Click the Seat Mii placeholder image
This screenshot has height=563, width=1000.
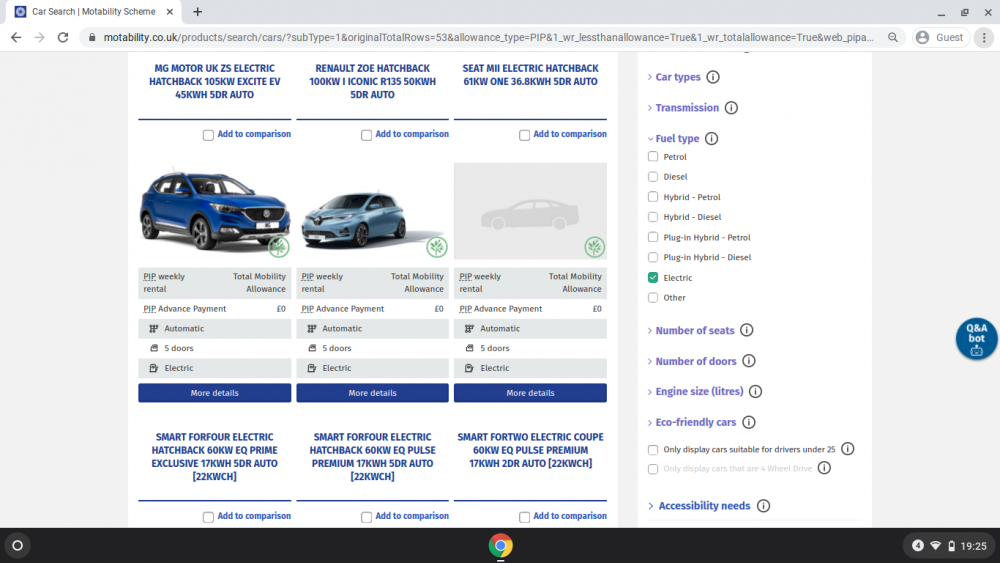pyautogui.click(x=531, y=211)
